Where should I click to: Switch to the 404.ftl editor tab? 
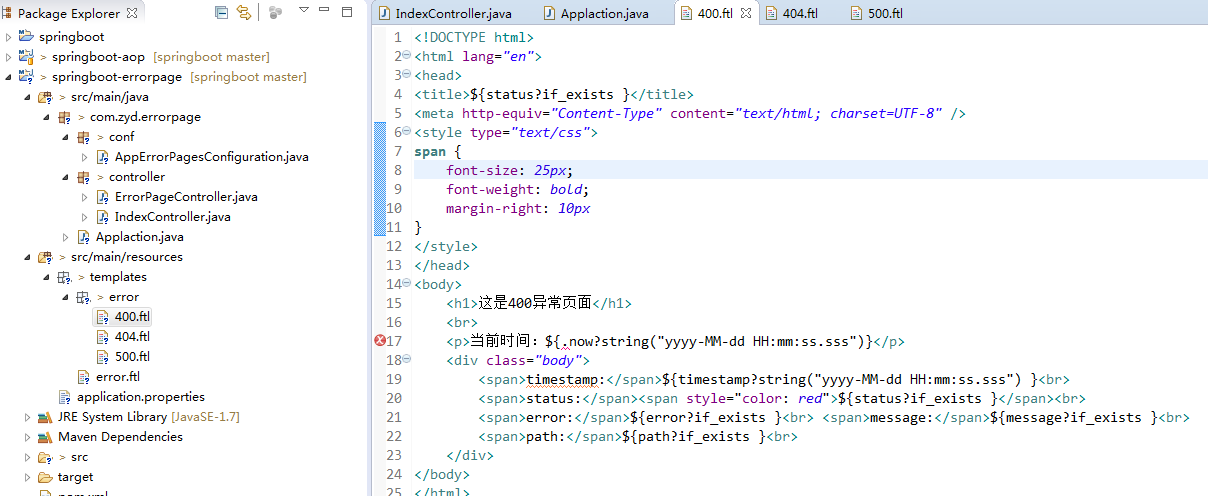(791, 14)
